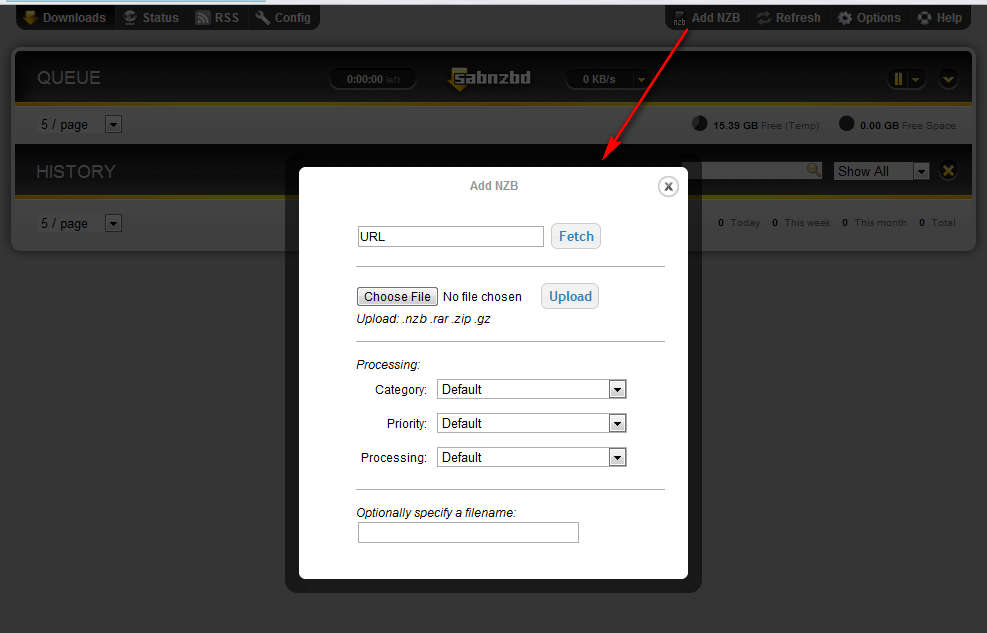Image resolution: width=987 pixels, height=633 pixels.
Task: Open the Show All history filter
Action: pos(881,171)
